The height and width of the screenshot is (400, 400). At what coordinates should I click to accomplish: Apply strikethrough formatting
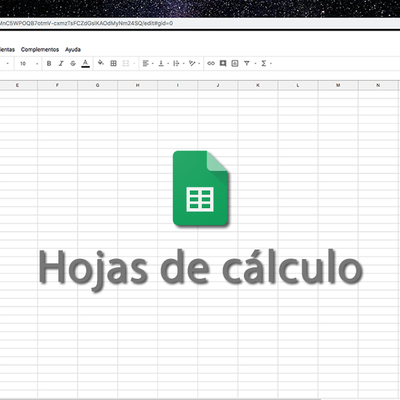tap(73, 63)
